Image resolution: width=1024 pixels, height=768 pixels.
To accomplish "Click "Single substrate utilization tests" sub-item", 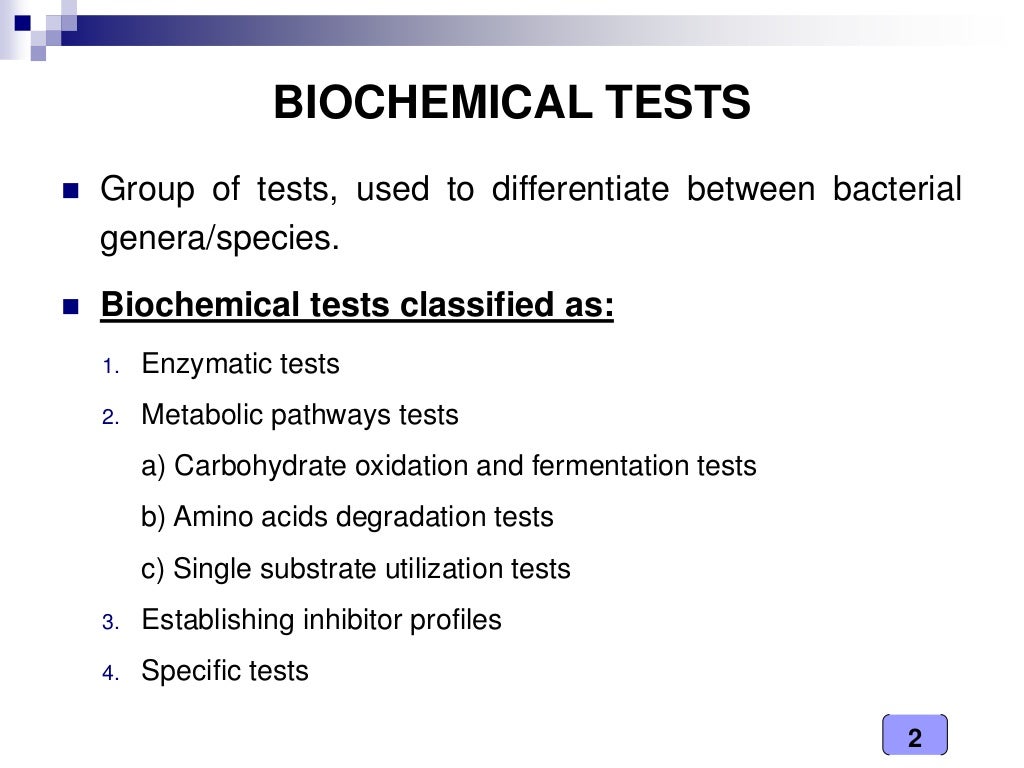I will [356, 569].
